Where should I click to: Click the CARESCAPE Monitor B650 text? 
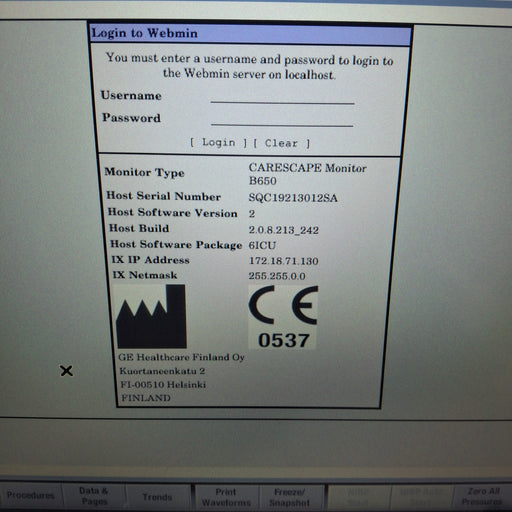pyautogui.click(x=307, y=174)
